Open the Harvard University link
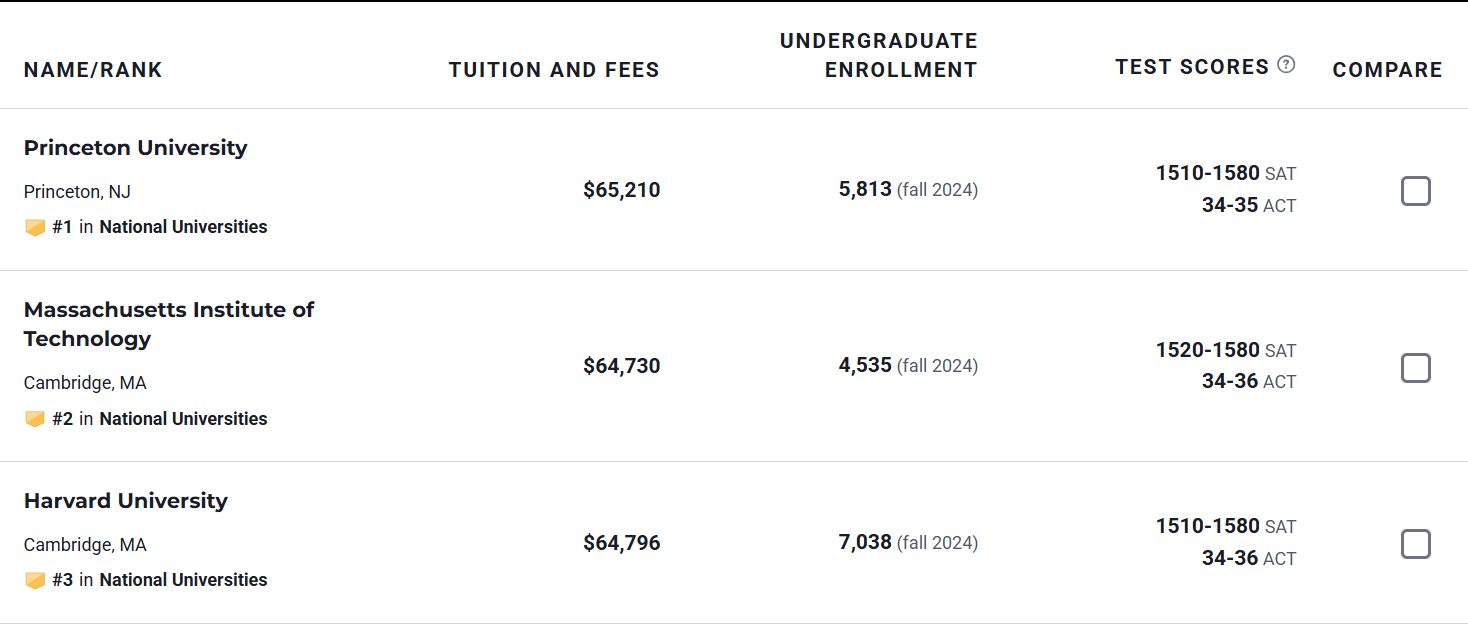The height and width of the screenshot is (624, 1468). tap(125, 501)
